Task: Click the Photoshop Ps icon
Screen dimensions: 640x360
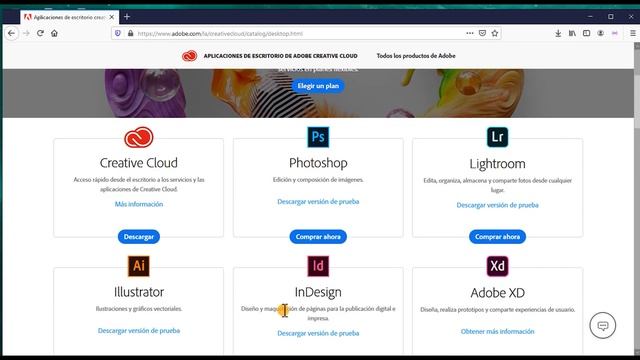Action: tap(318, 137)
